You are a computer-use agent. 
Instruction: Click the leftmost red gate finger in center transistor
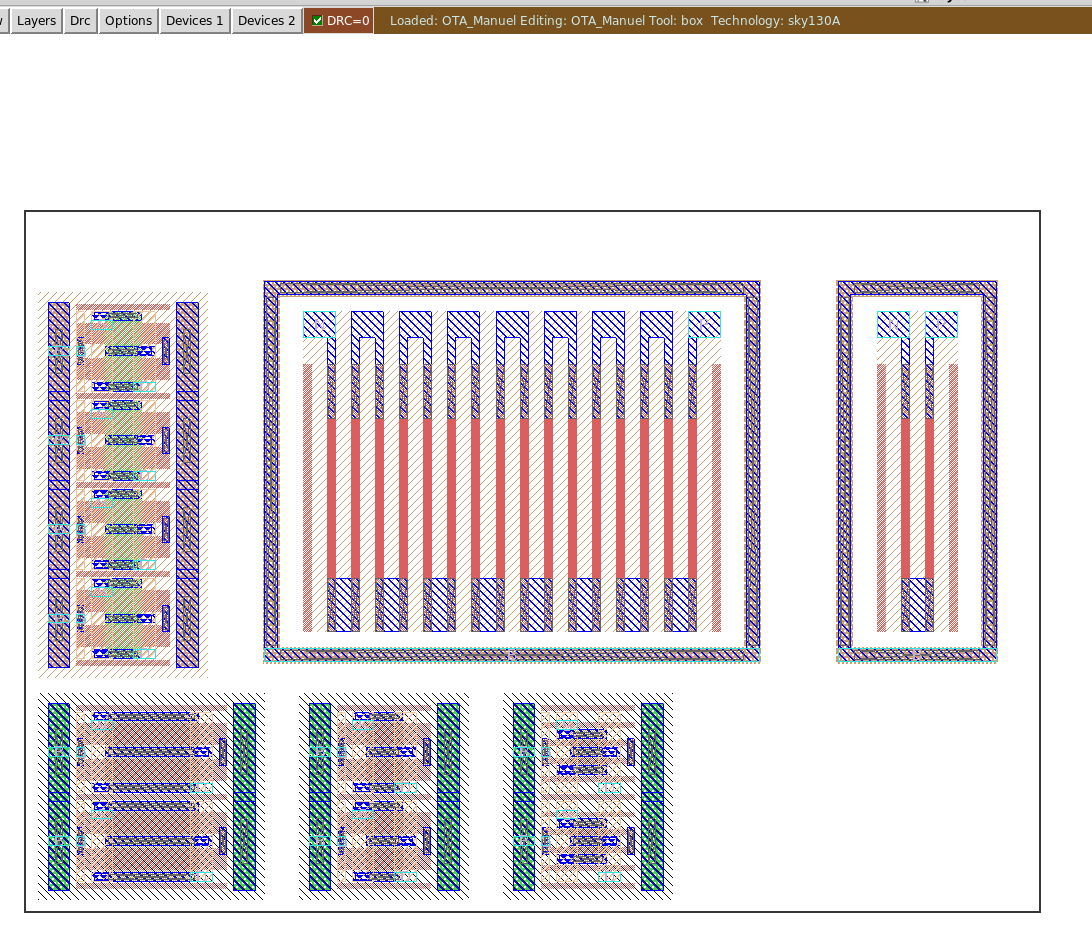[332, 497]
